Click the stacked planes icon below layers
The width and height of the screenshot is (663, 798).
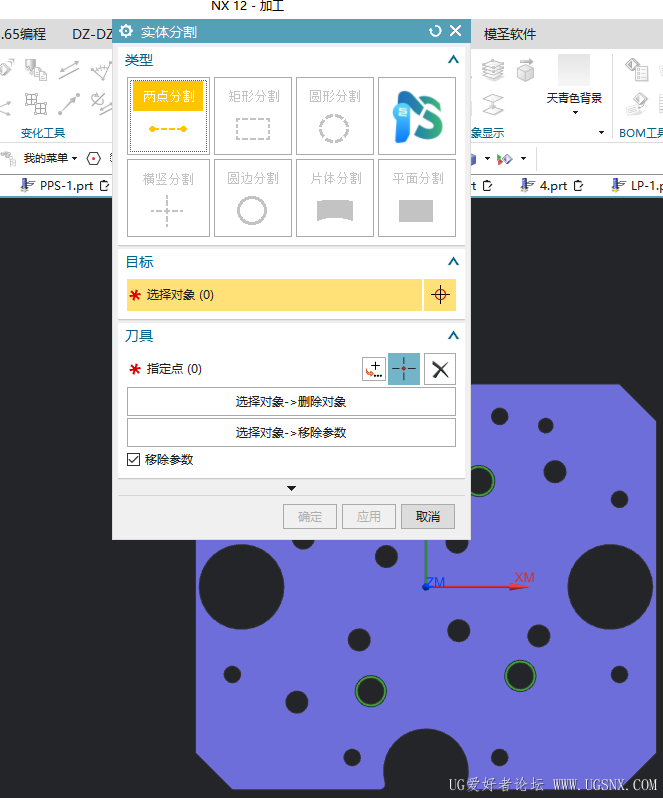coord(493,104)
